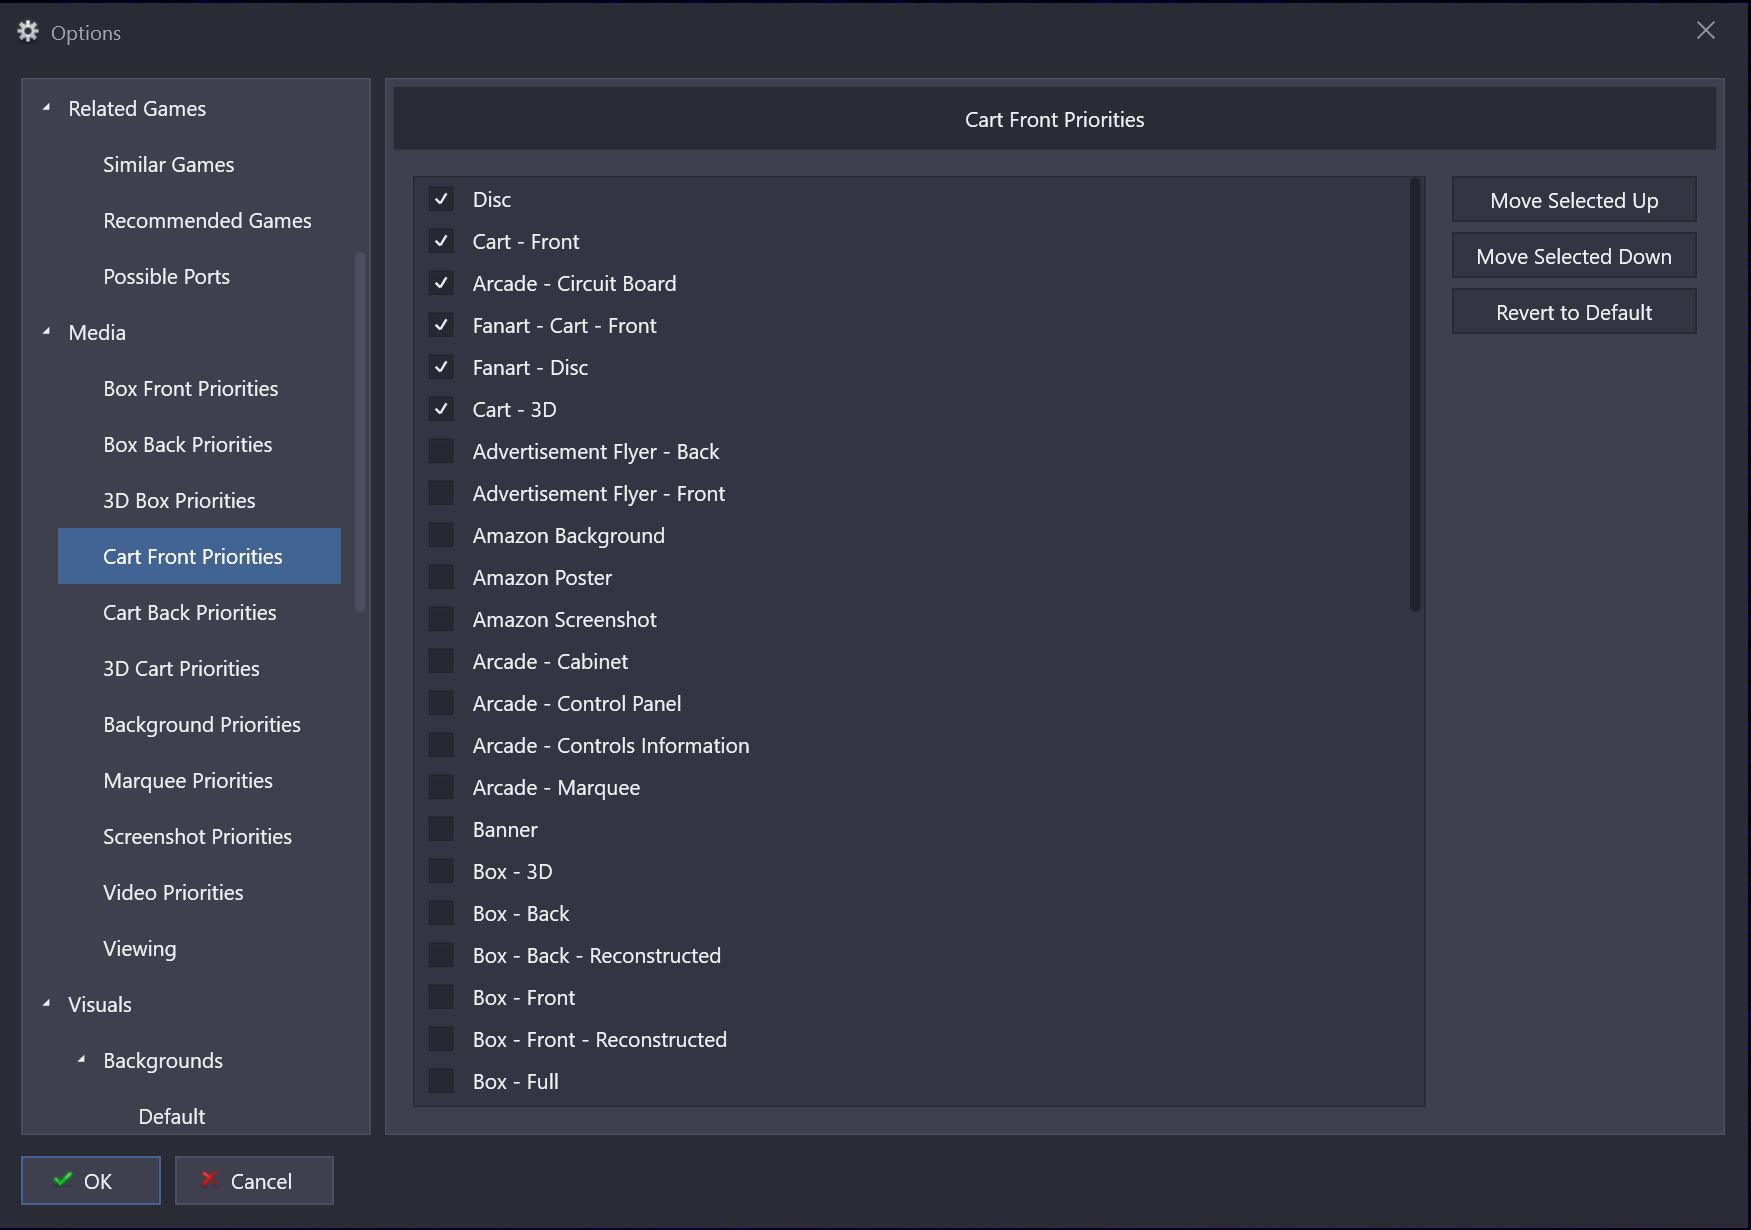The width and height of the screenshot is (1751, 1230).
Task: Check the Banner checkbox
Action: click(441, 829)
